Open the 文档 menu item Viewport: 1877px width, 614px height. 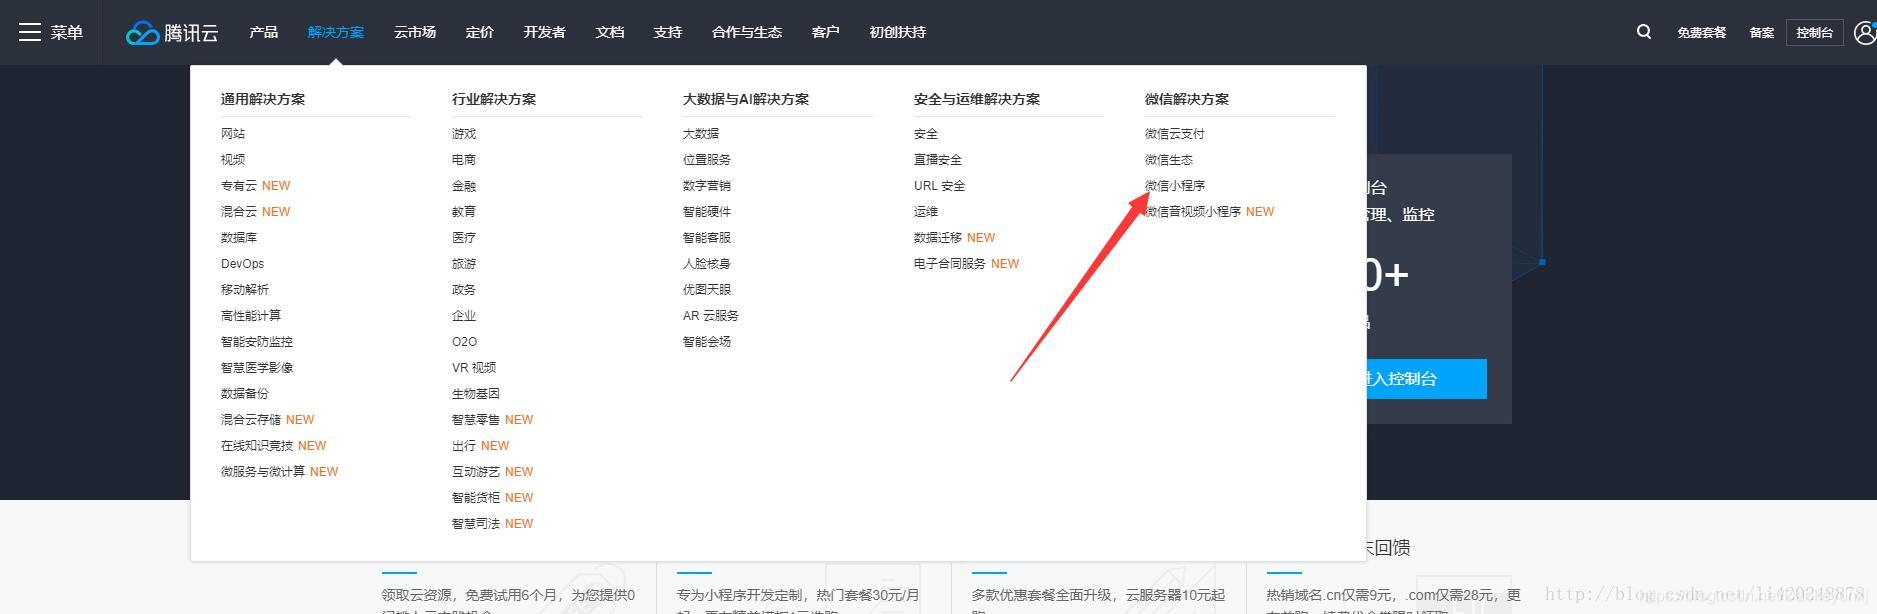[x=610, y=32]
